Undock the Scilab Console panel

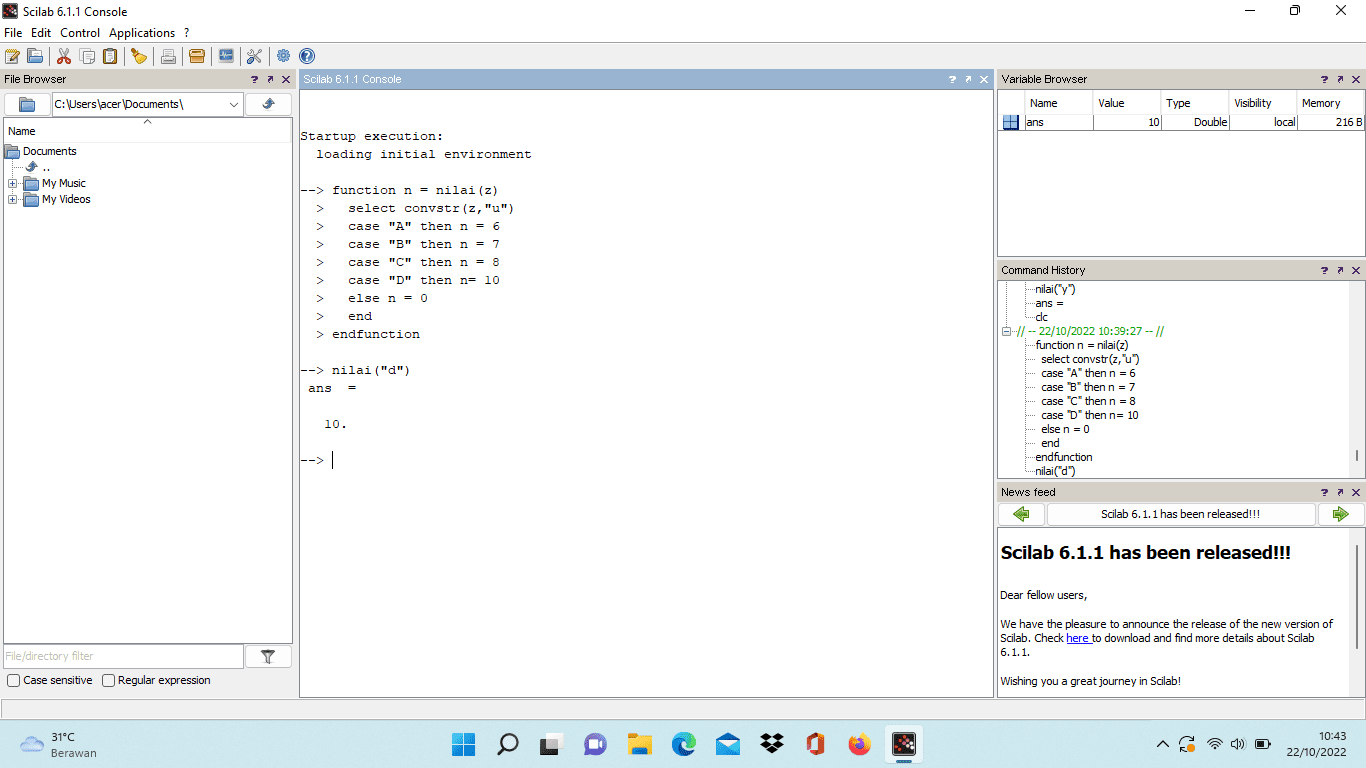(968, 79)
